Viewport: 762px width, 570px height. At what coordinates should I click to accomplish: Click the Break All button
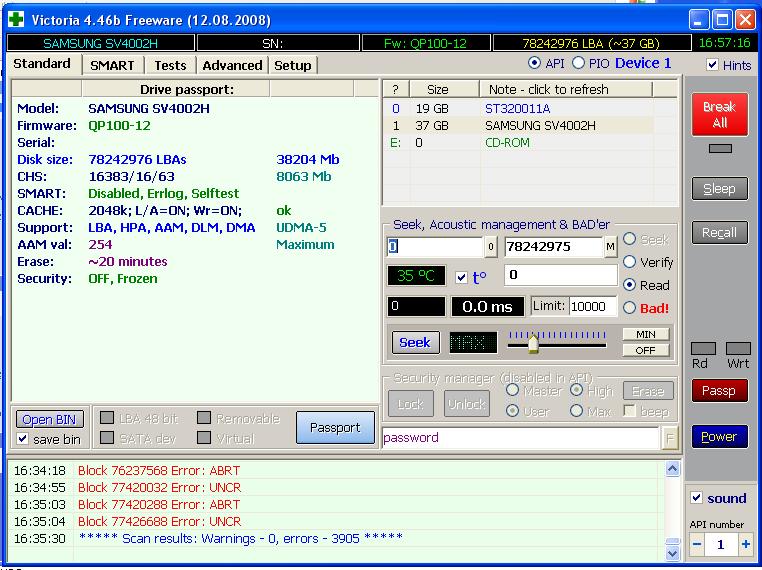720,114
